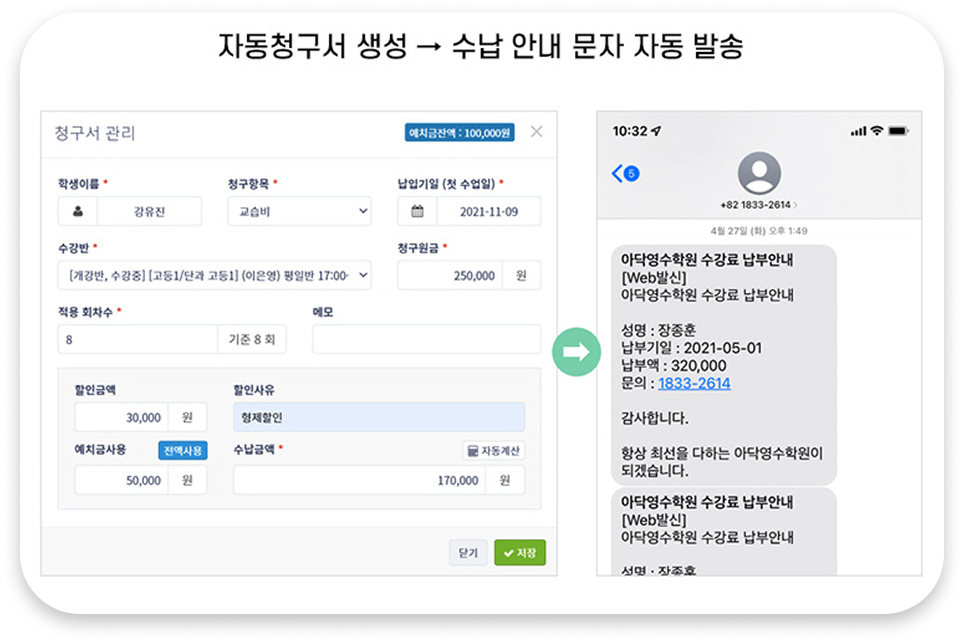Tap the Wi-Fi status icon
Viewport: 964px width, 642px height.
click(877, 131)
